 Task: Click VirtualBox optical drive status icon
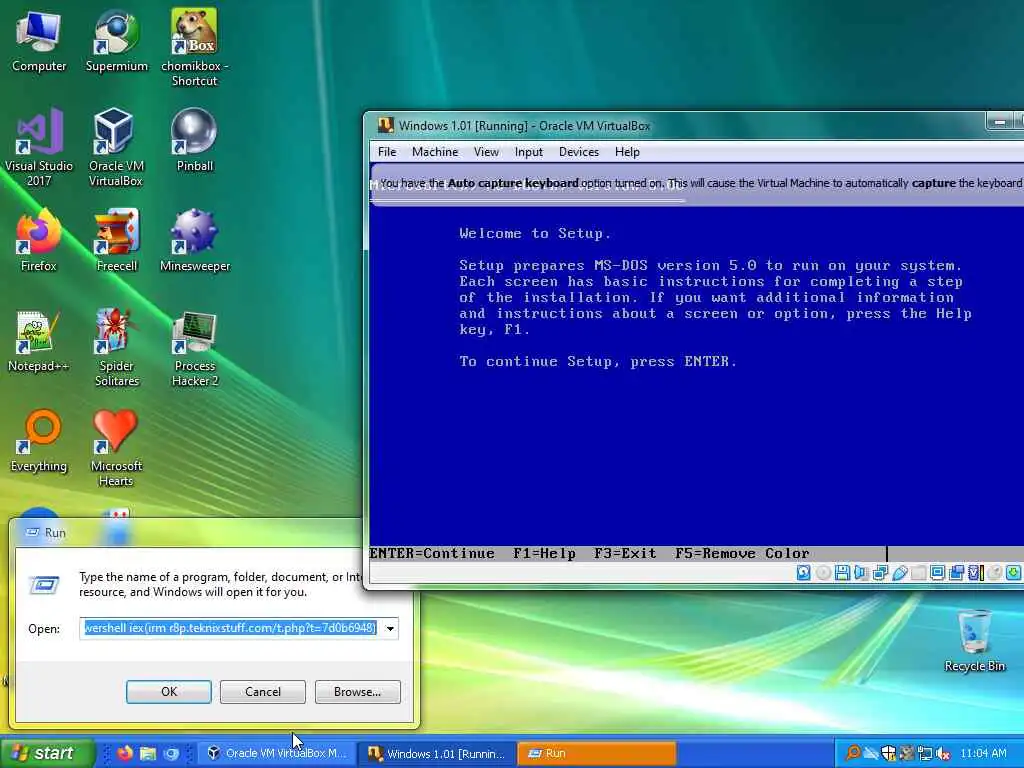pos(824,573)
